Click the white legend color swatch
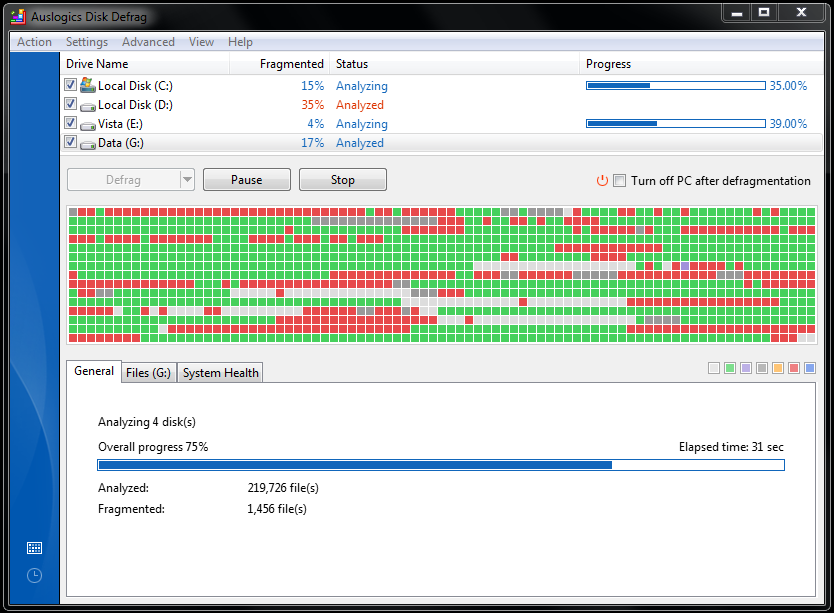This screenshot has height=613, width=834. point(714,368)
